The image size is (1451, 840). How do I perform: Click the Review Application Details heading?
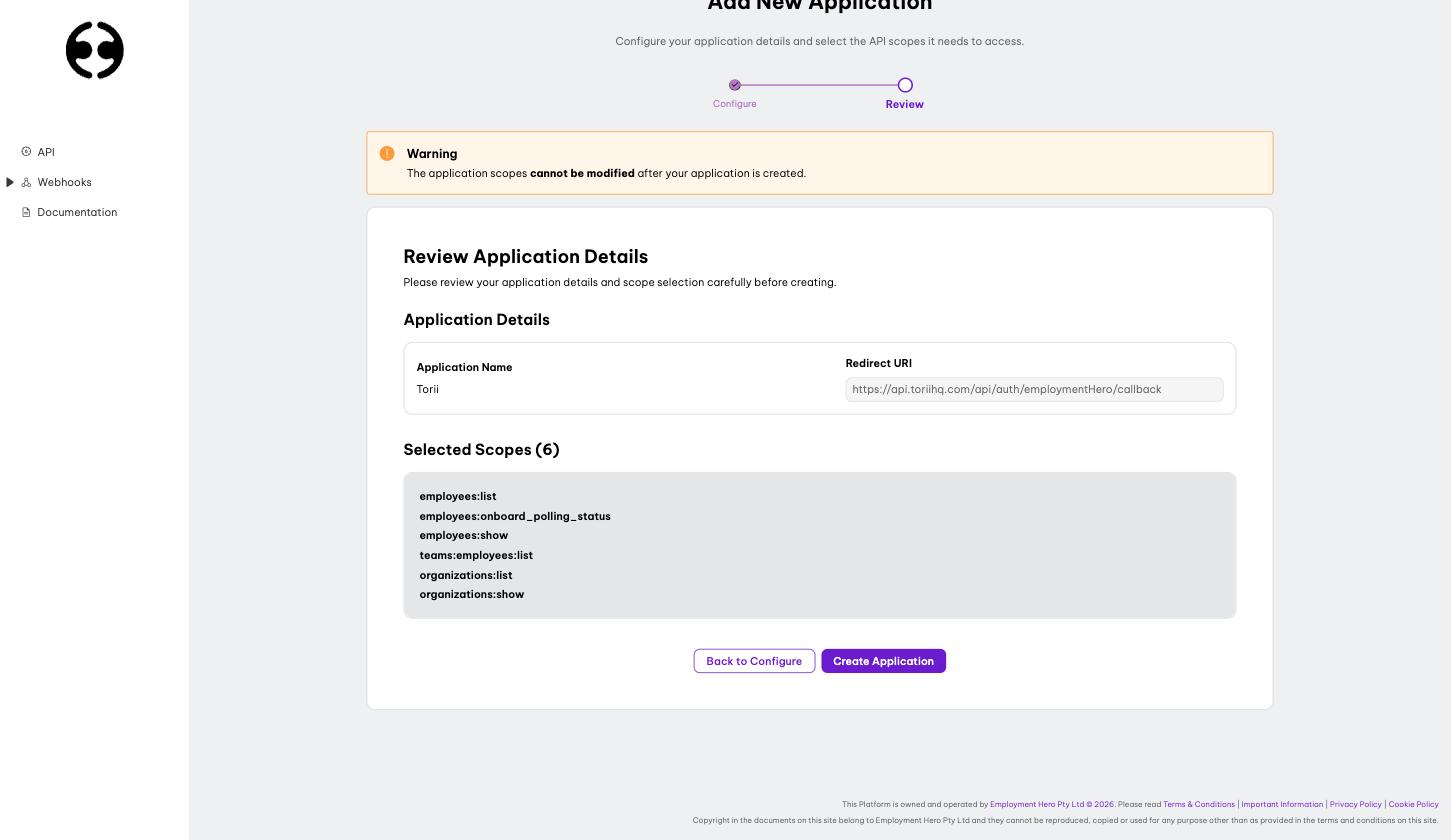526,257
